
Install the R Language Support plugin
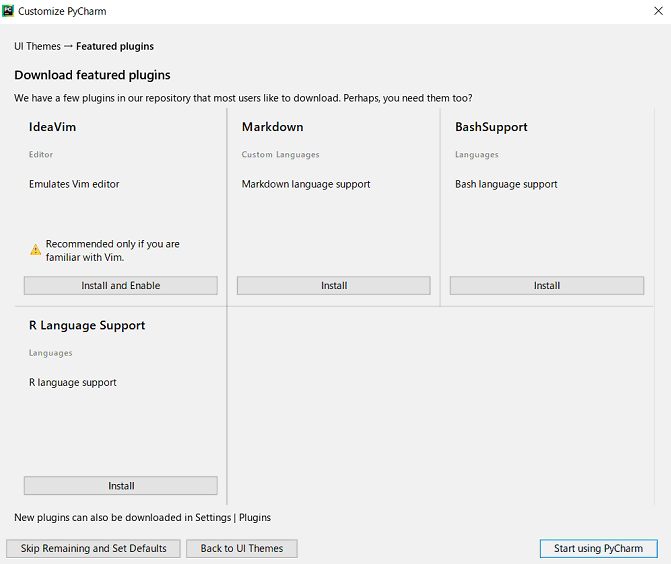coord(120,486)
